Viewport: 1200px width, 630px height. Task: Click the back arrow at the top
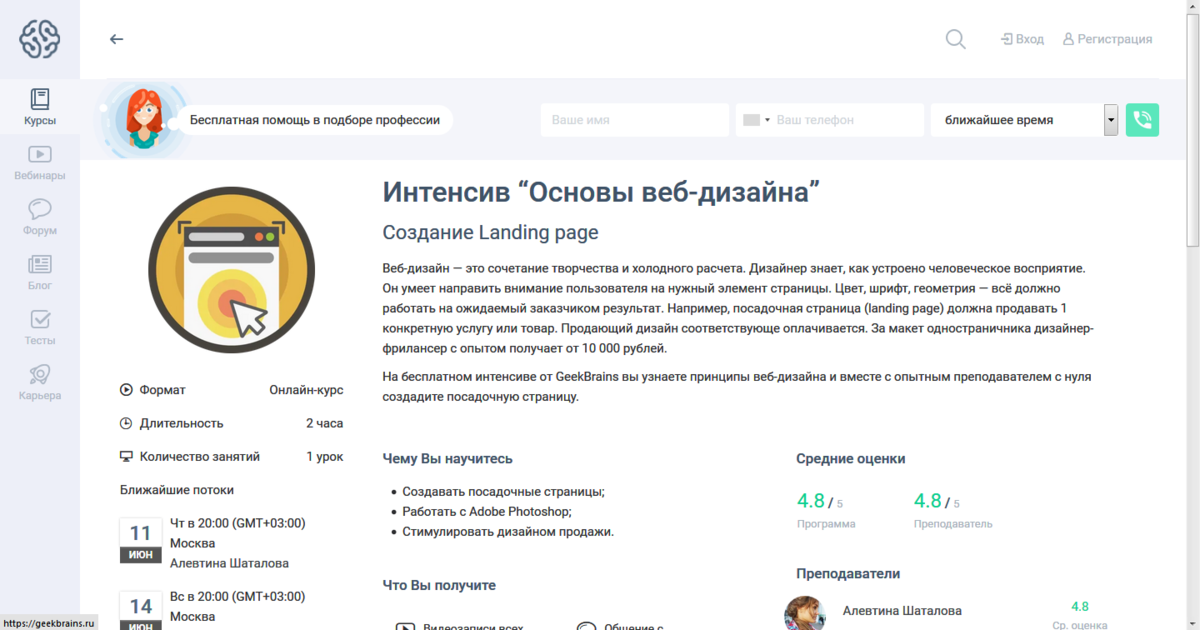116,39
